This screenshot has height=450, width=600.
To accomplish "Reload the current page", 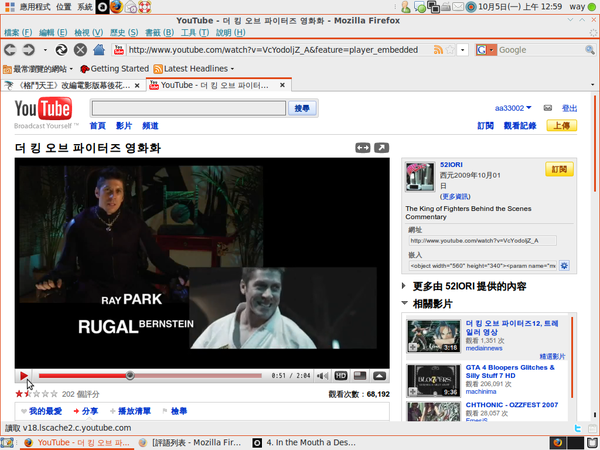I will [61, 50].
